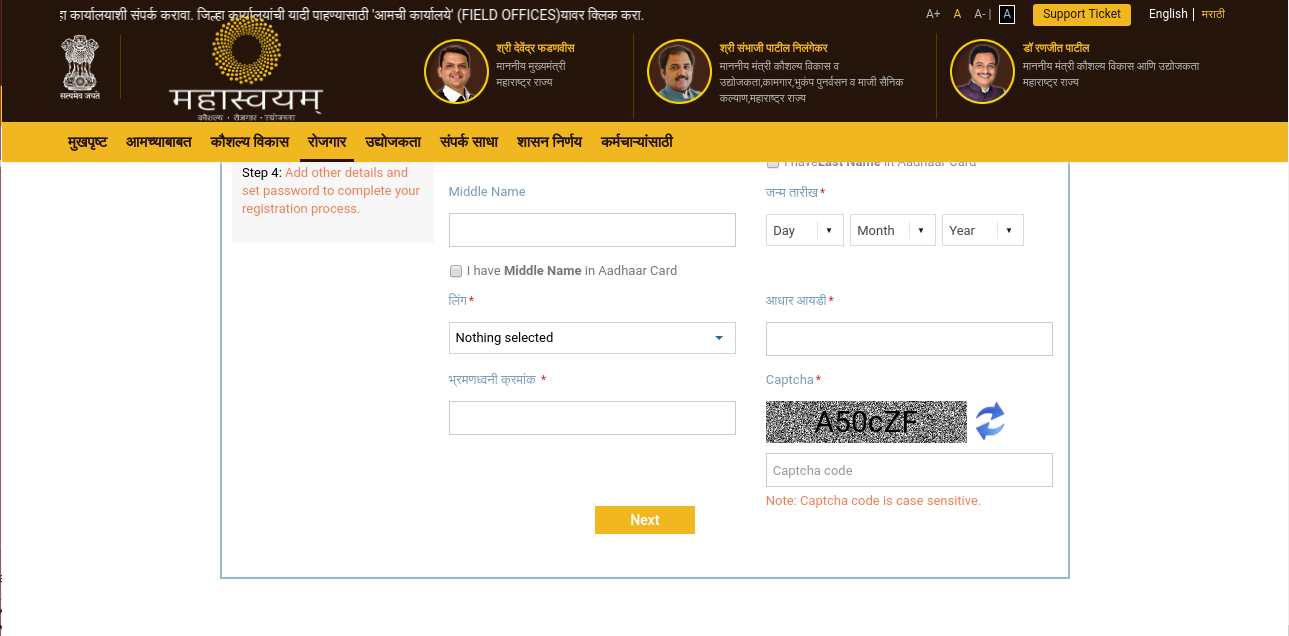Increase font size with A+
1289x636 pixels.
[x=933, y=14]
